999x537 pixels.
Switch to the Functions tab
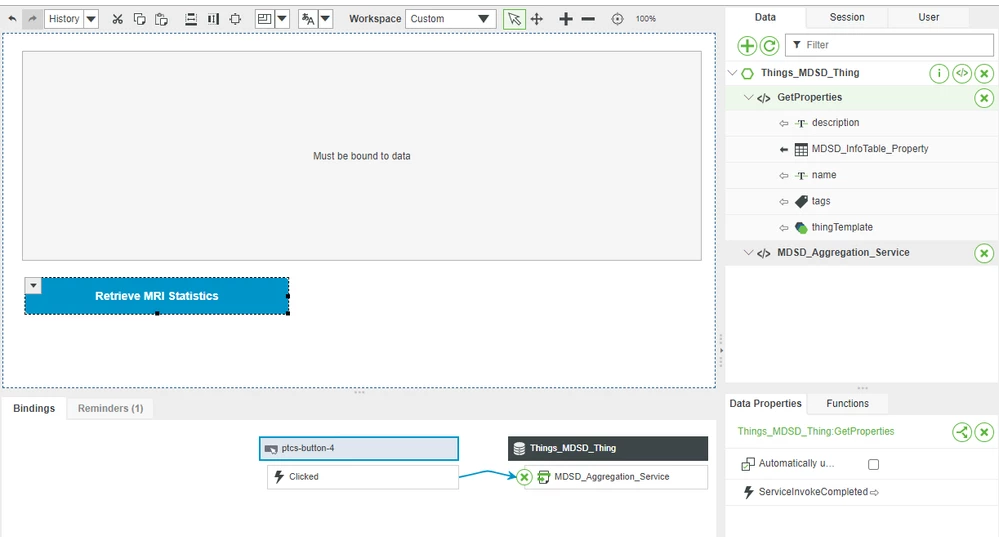tap(847, 403)
